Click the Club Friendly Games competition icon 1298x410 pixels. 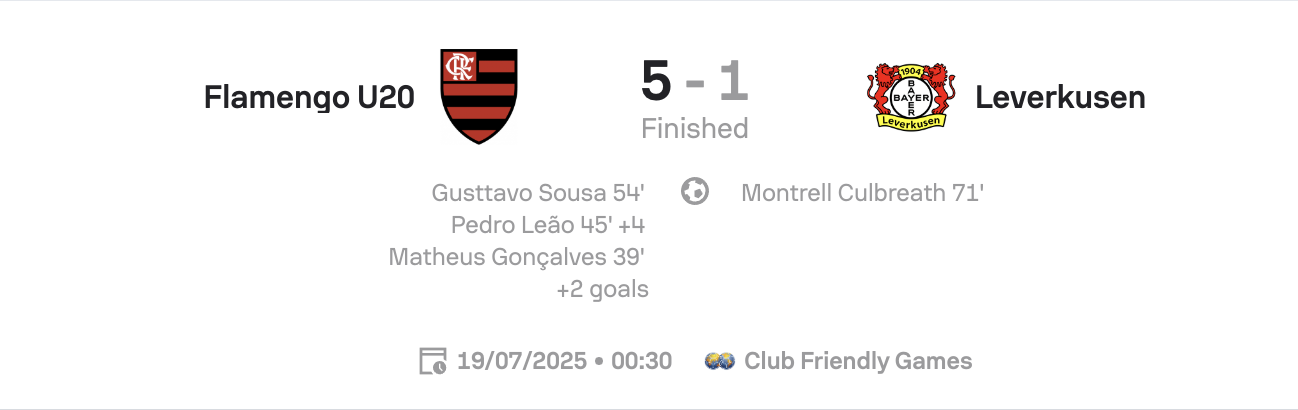[720, 361]
